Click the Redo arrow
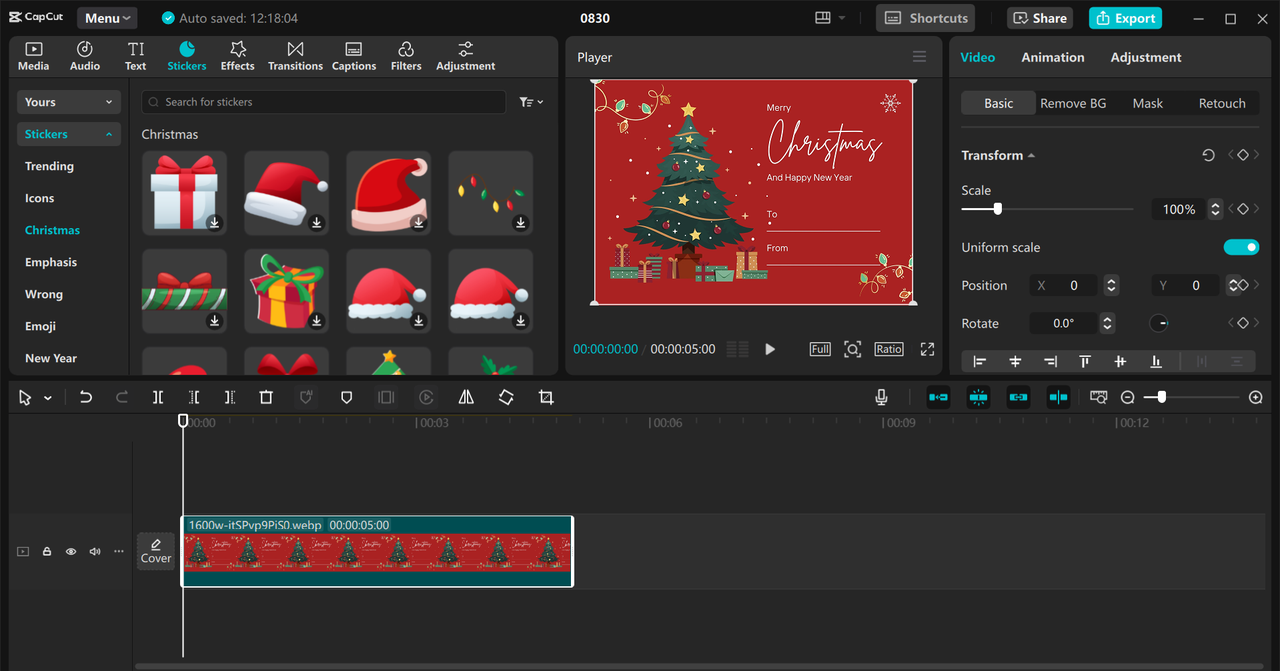Screen dimensions: 1280x671 (122, 397)
